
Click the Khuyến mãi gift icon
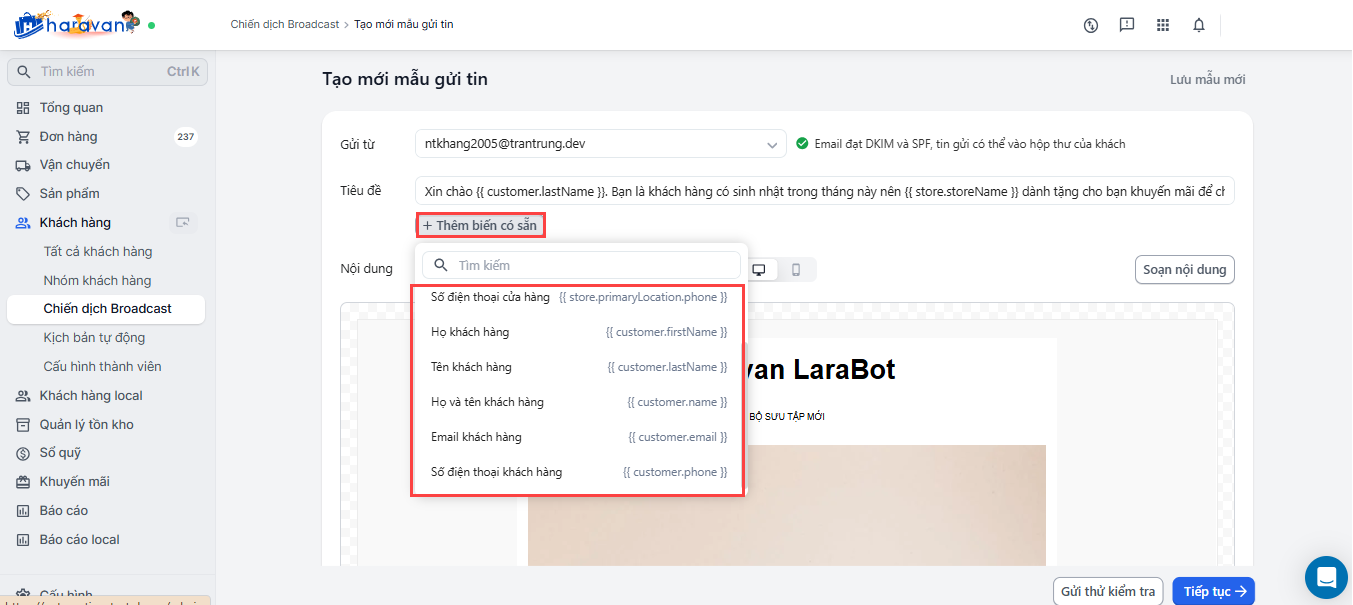(23, 482)
